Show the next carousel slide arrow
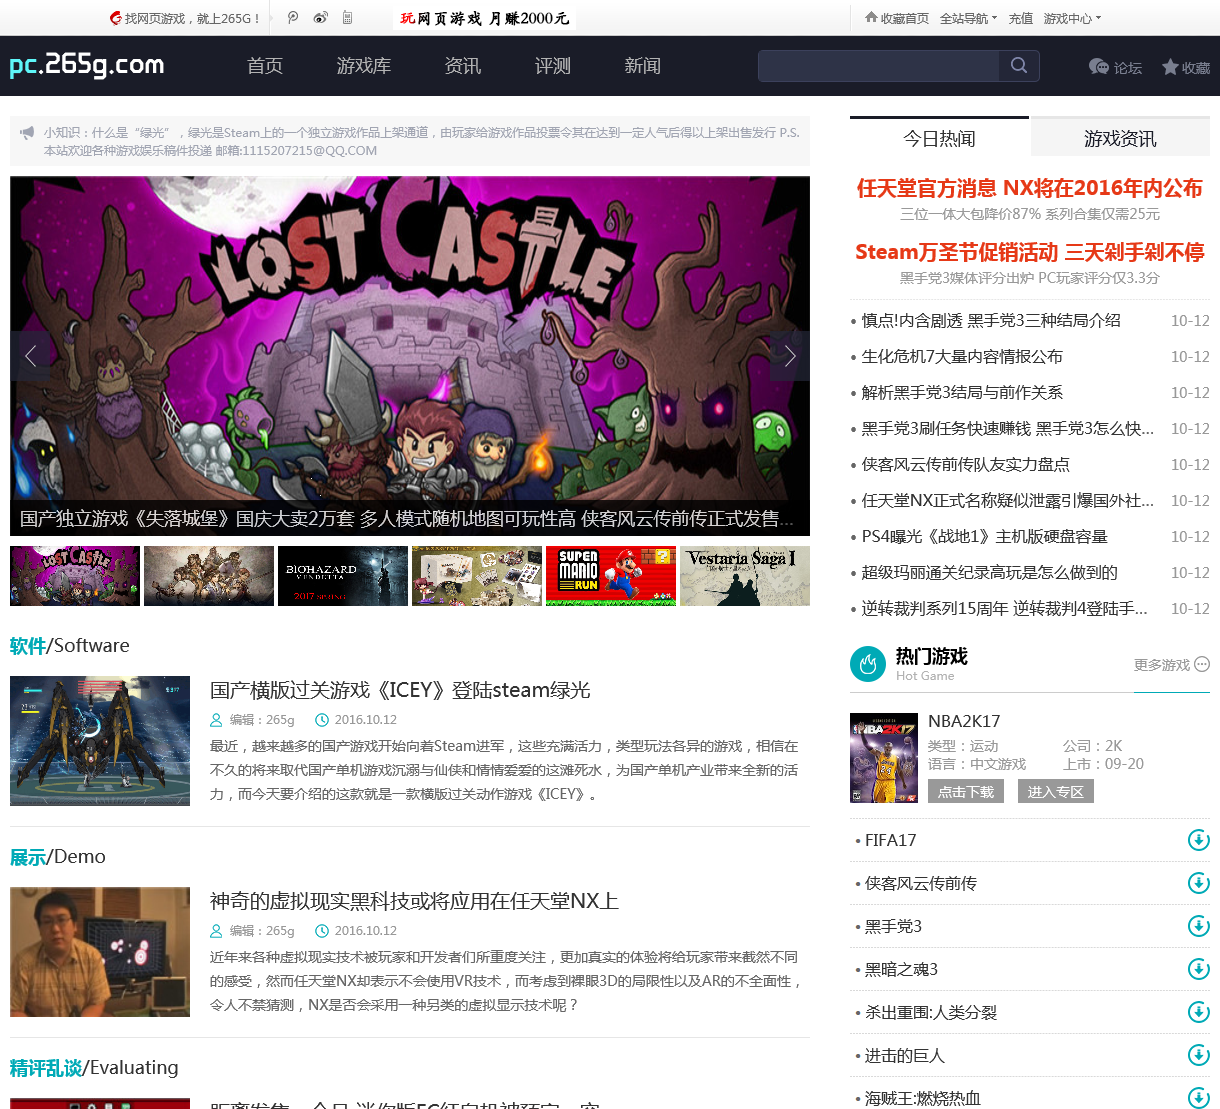 tap(790, 355)
